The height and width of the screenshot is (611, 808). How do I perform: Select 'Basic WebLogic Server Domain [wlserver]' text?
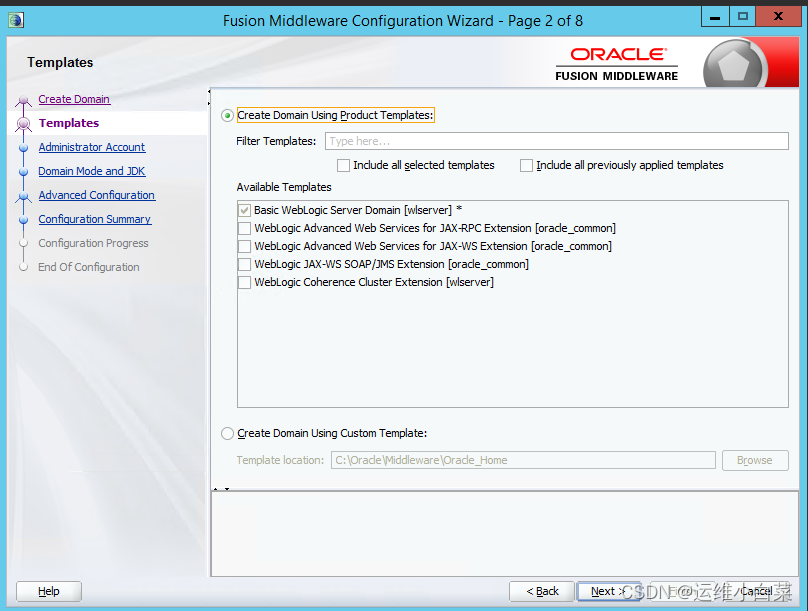point(352,210)
